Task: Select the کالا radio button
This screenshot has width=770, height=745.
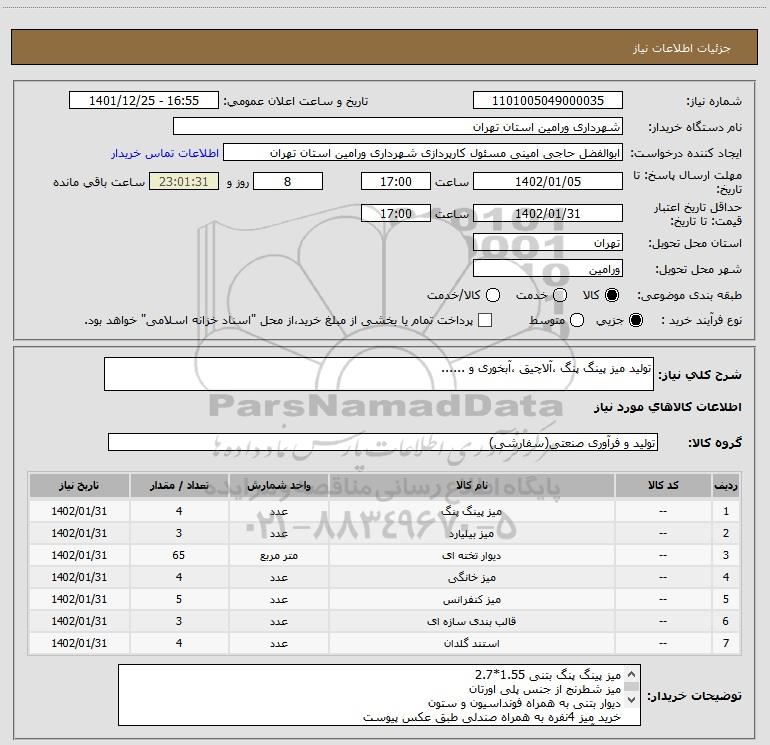Action: 612,295
